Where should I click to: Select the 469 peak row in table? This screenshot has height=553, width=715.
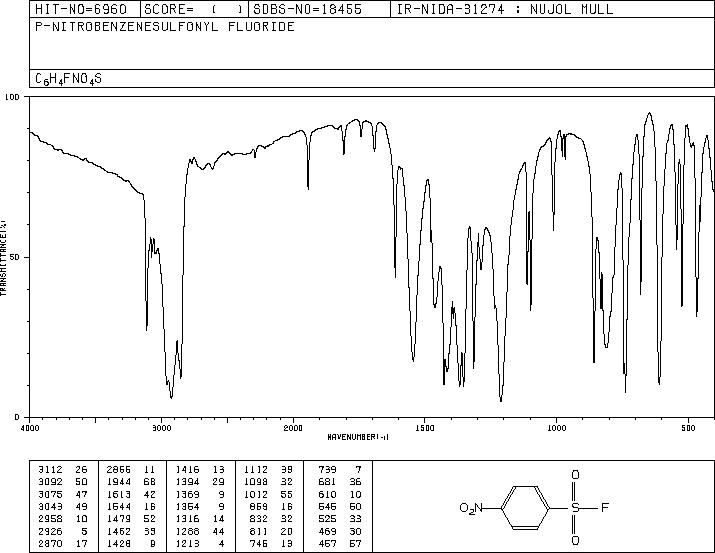pyautogui.click(x=340, y=531)
